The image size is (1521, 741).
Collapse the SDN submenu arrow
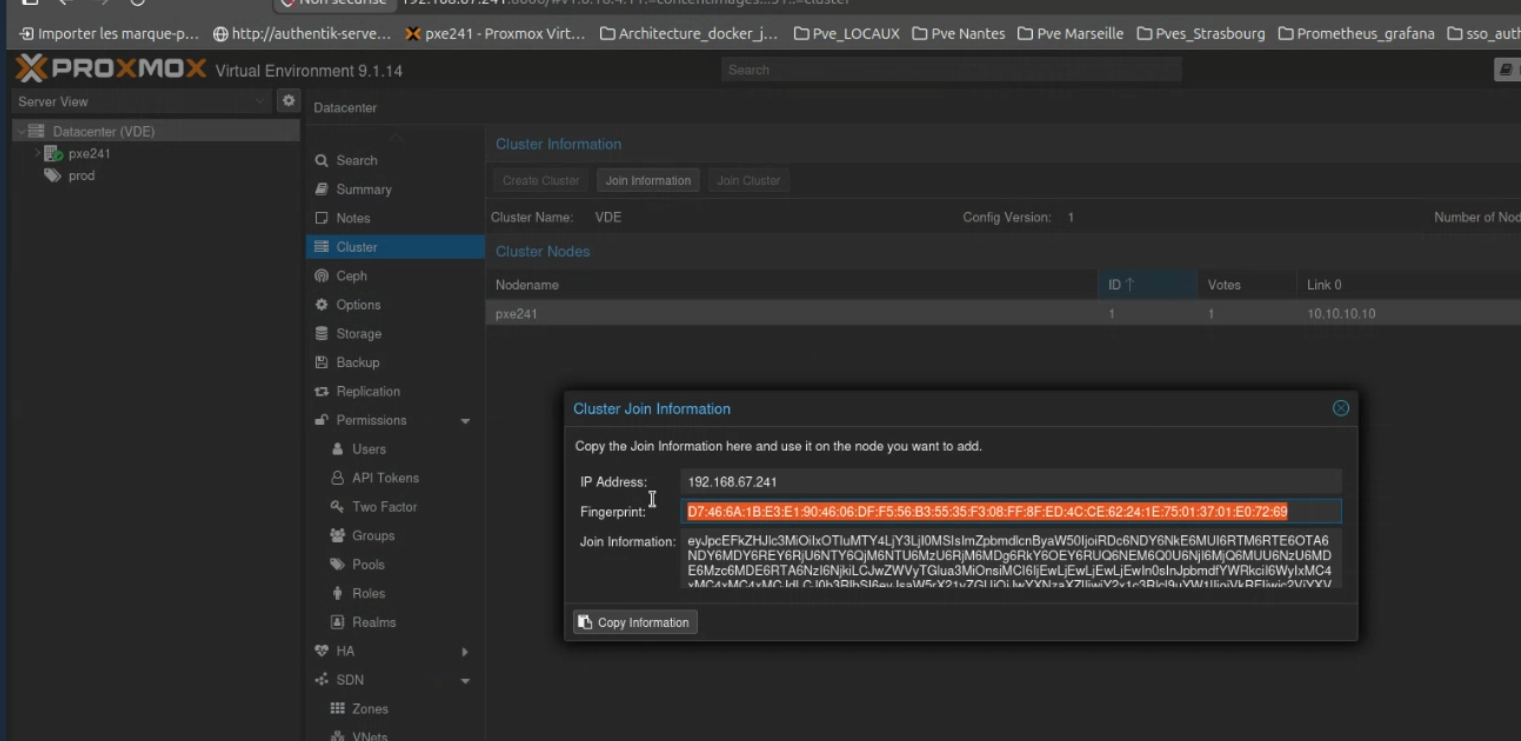coord(465,681)
